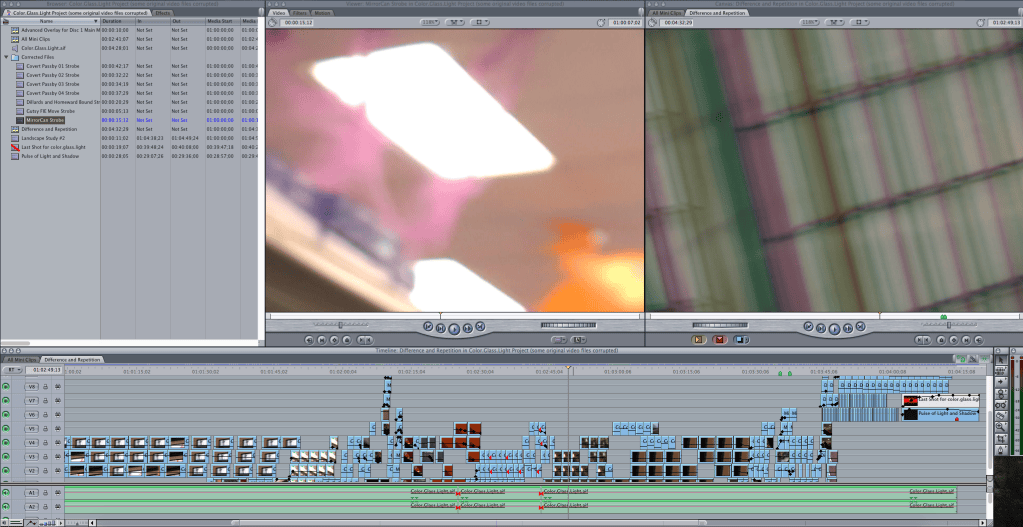Open the Canvas view options dropdown

[860, 22]
